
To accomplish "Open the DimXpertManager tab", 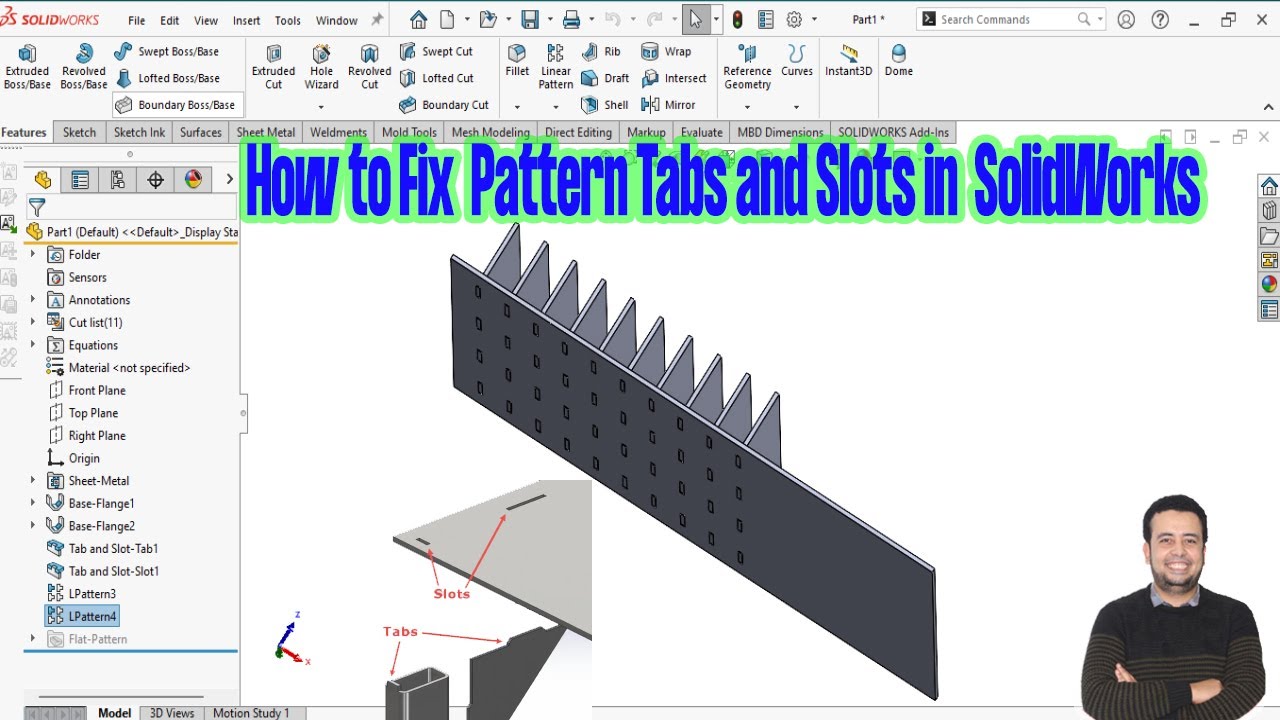I will 155,179.
